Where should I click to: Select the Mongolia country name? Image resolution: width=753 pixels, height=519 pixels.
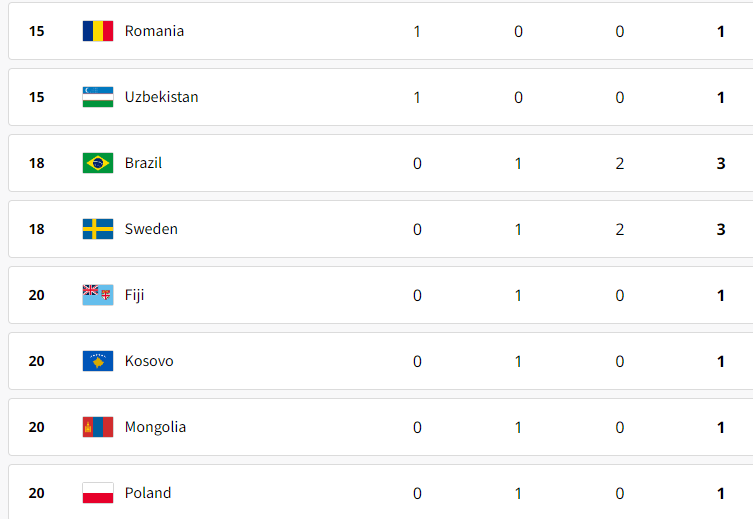[155, 427]
